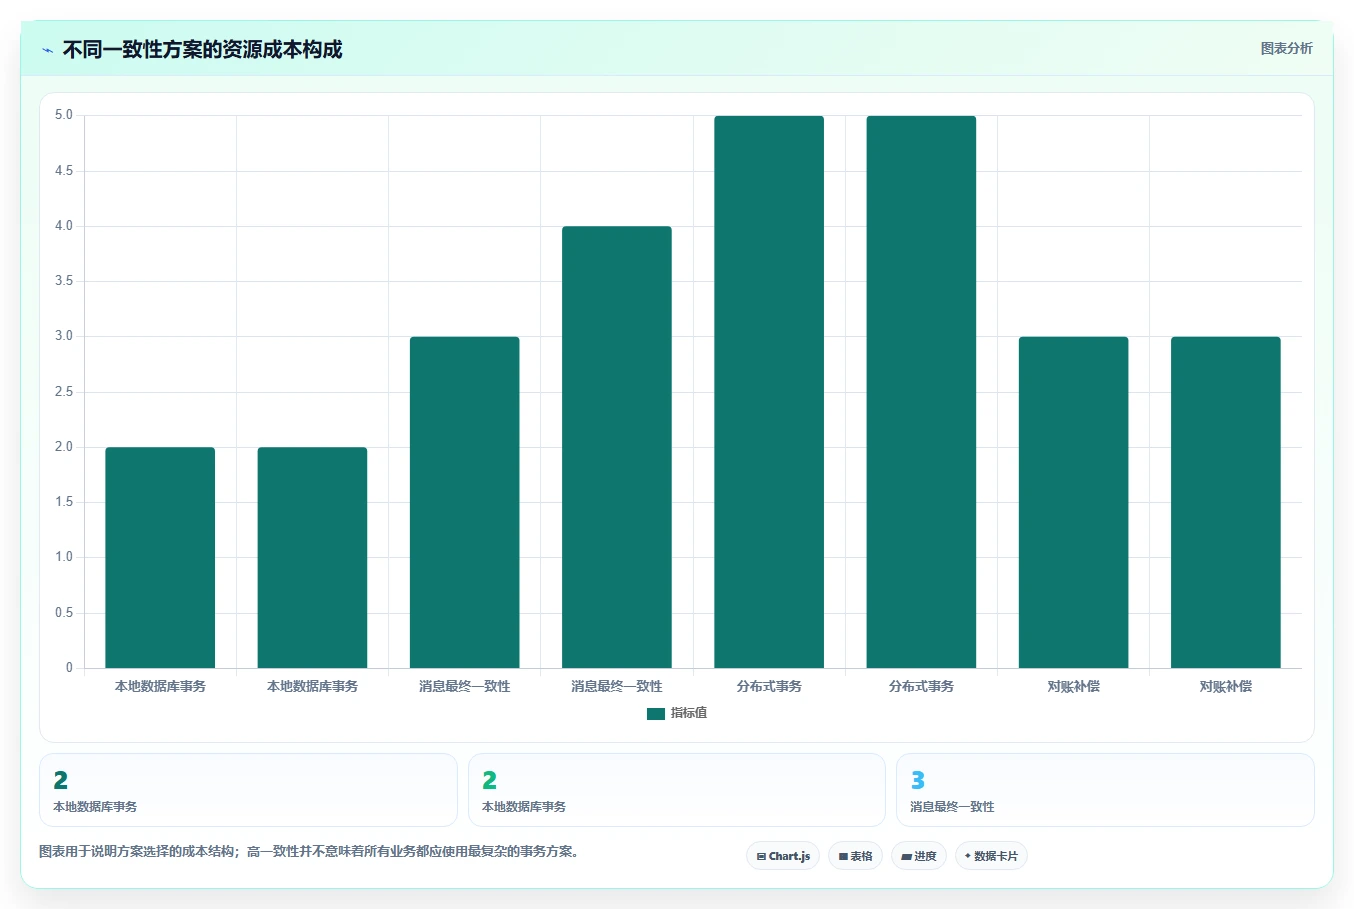Screen dimensions: 1354x909
Task: Click the last 对账补偿 bar in chart
Action: [1226, 502]
